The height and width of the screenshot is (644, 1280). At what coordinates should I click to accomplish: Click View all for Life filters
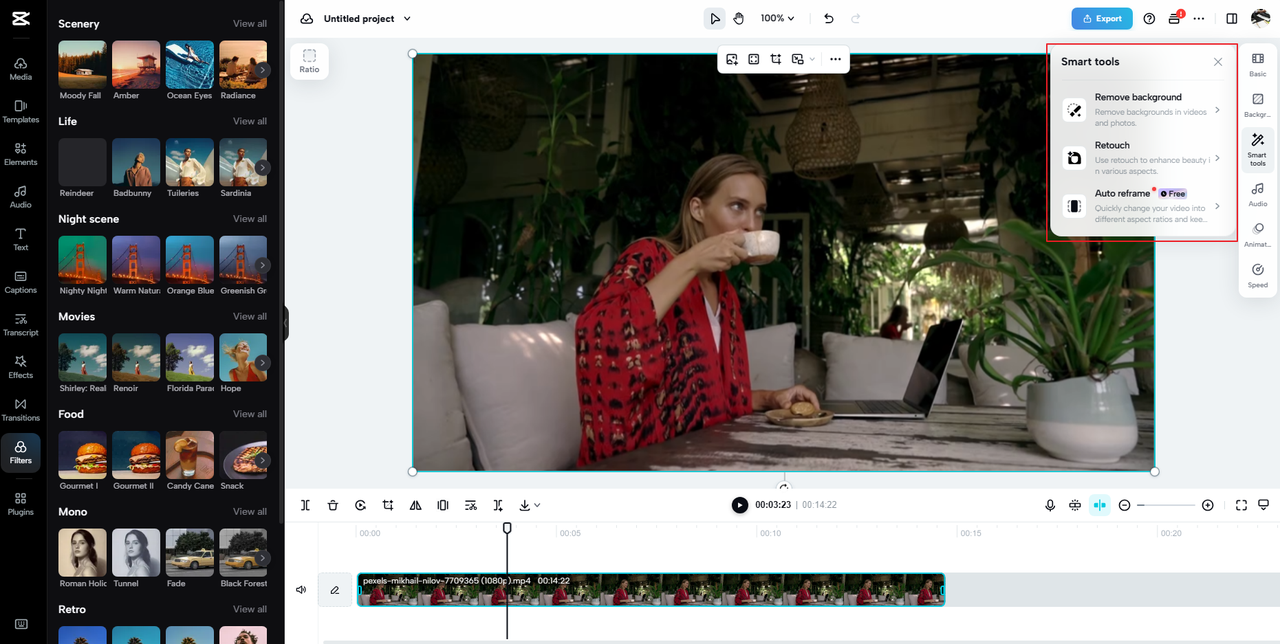250,121
